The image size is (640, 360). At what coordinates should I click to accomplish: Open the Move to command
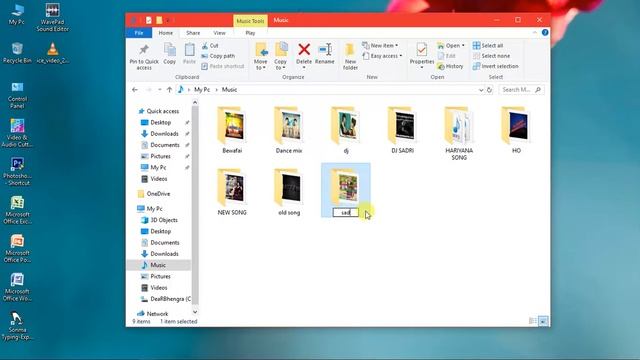pyautogui.click(x=260, y=56)
